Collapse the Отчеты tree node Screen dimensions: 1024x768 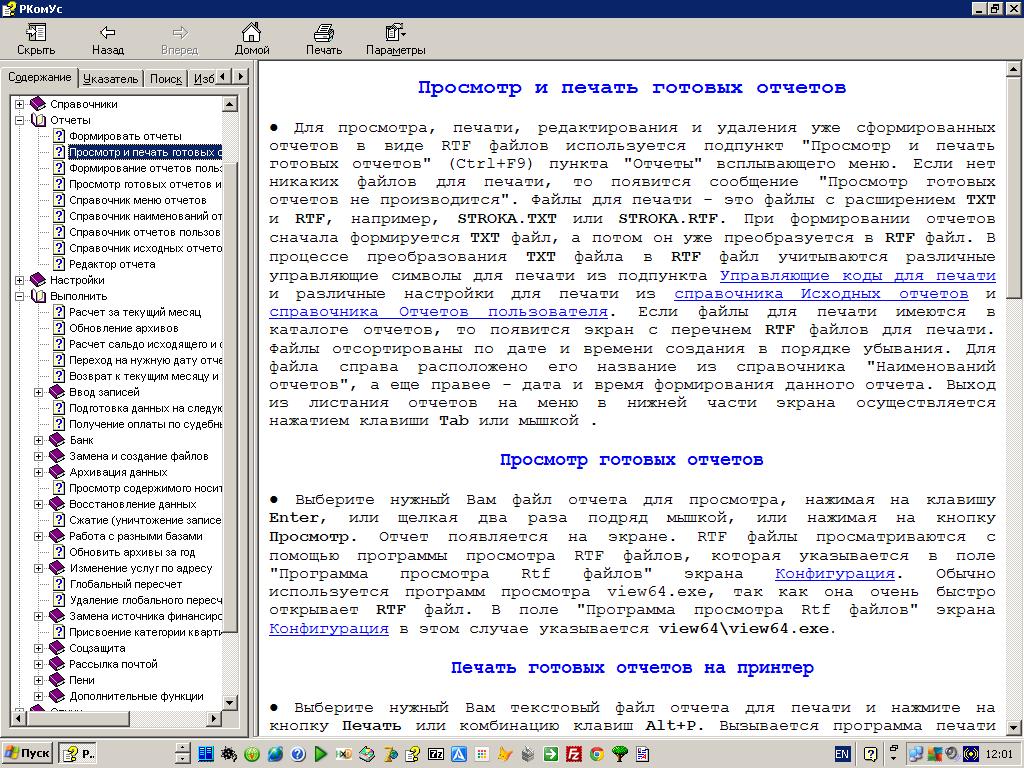(19, 120)
